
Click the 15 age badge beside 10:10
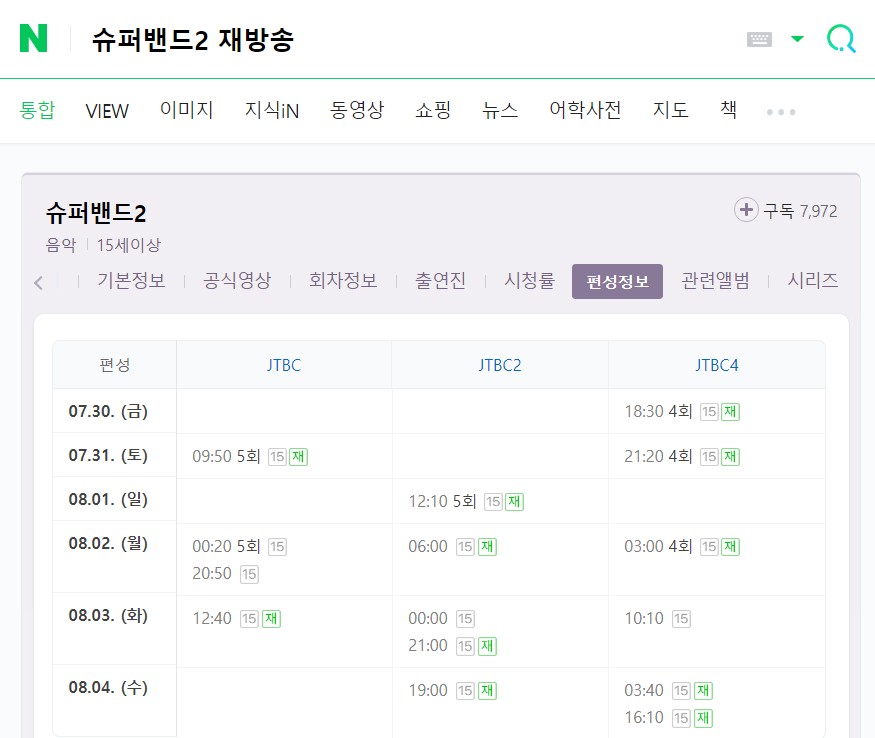681,619
